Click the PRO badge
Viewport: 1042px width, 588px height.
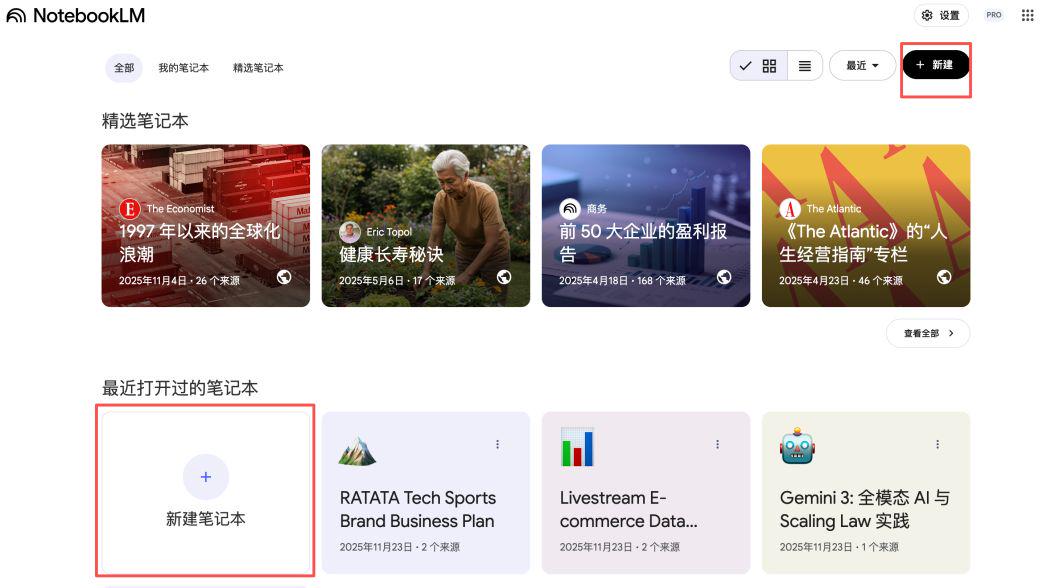[993, 15]
